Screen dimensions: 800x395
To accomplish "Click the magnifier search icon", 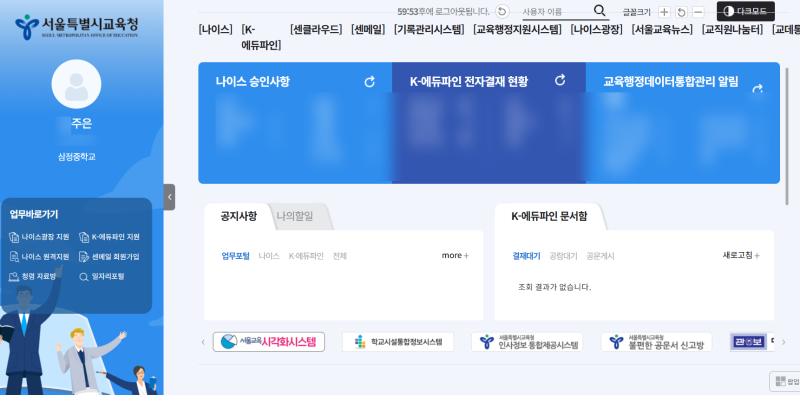I will pos(599,11).
